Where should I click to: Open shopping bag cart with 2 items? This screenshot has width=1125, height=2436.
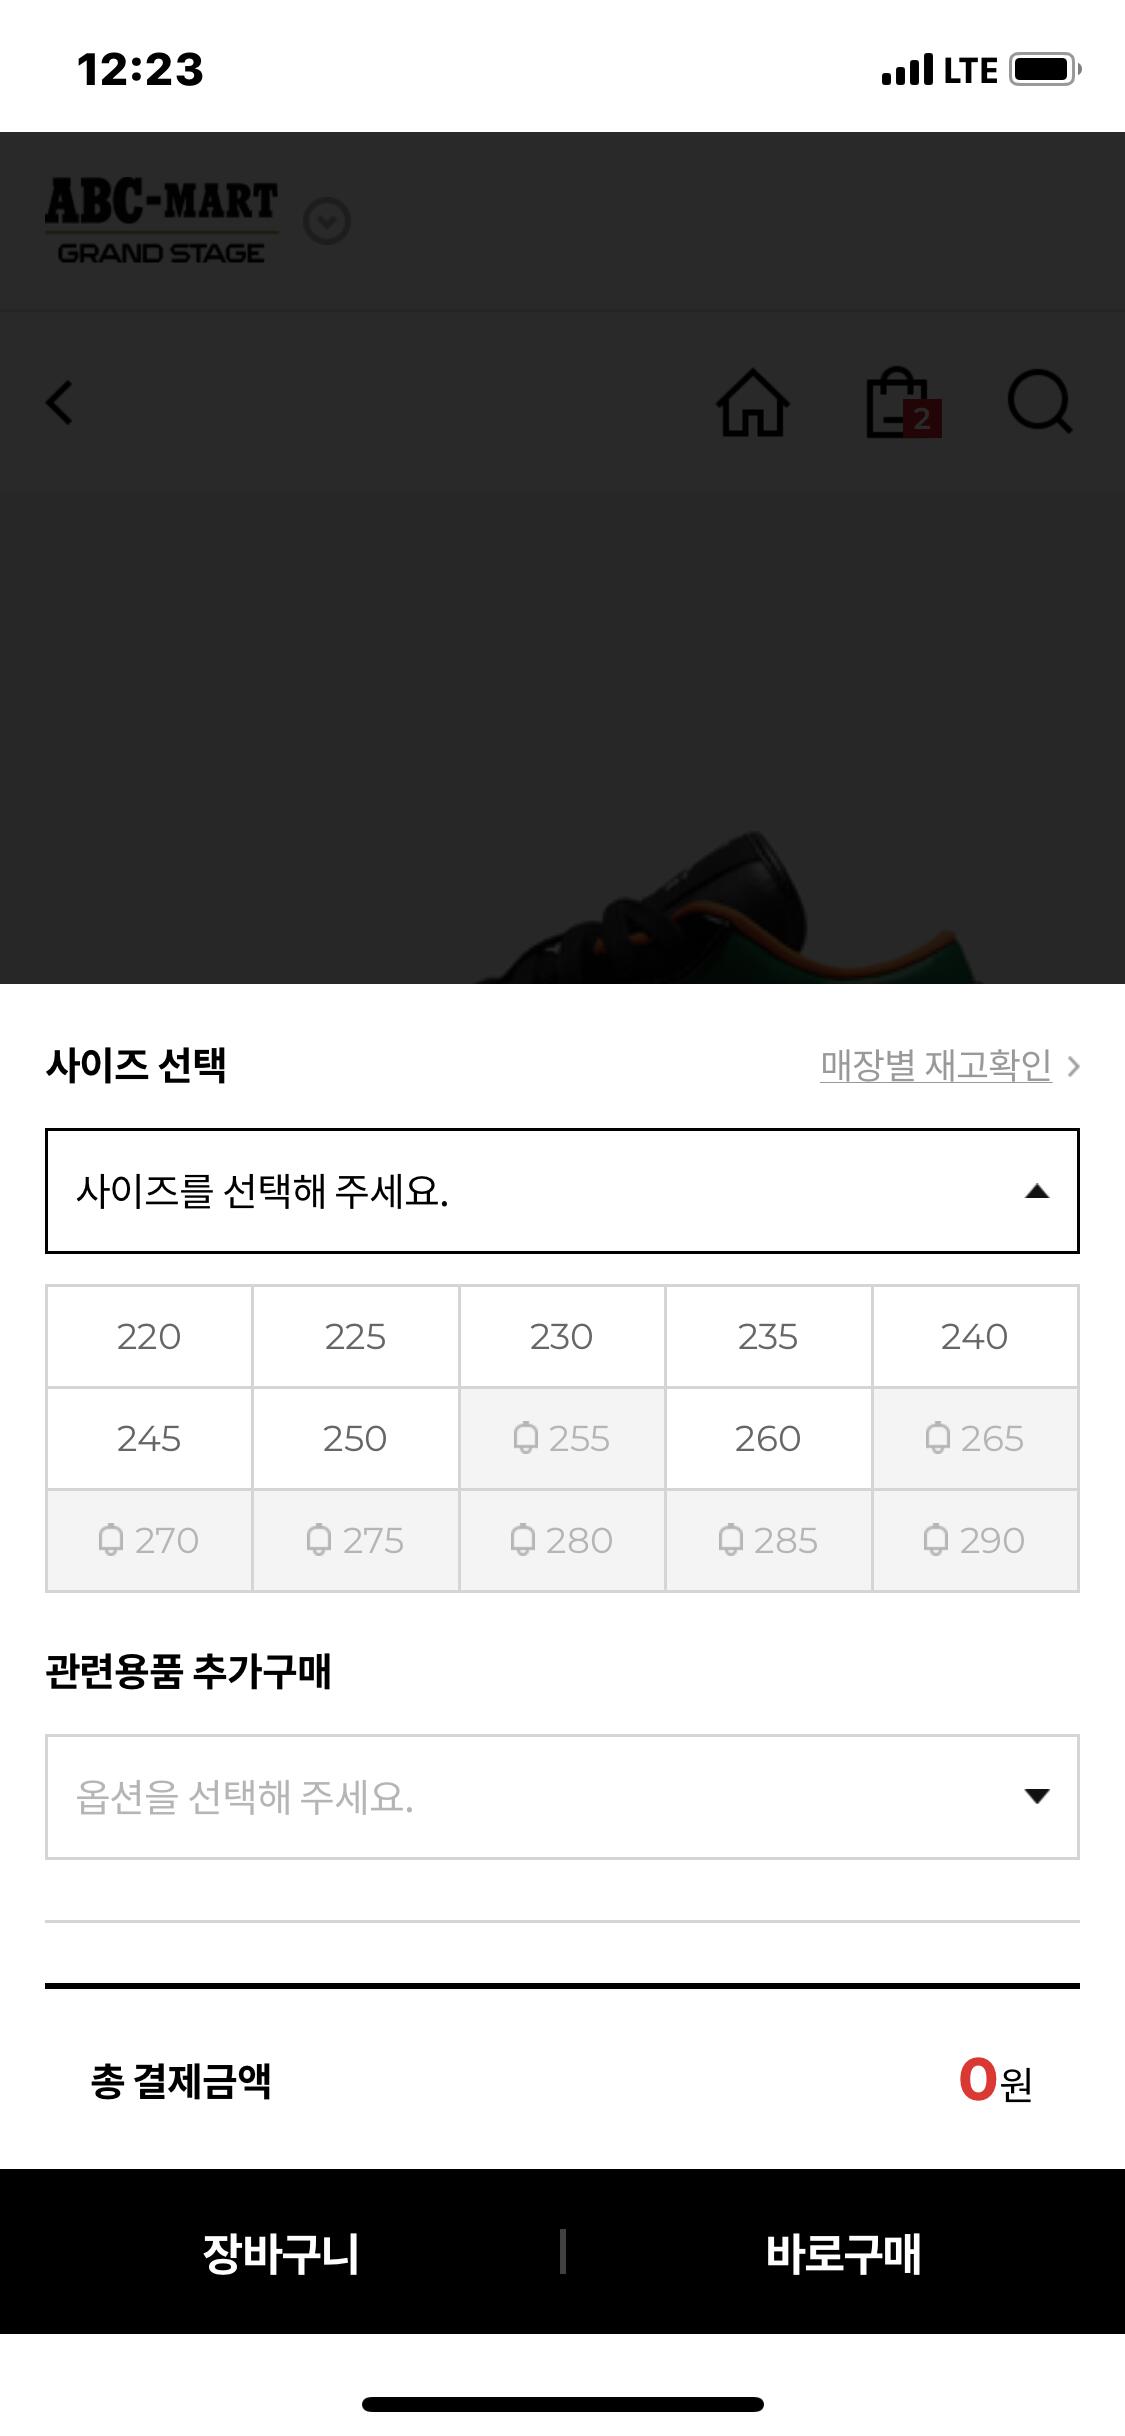[x=903, y=403]
